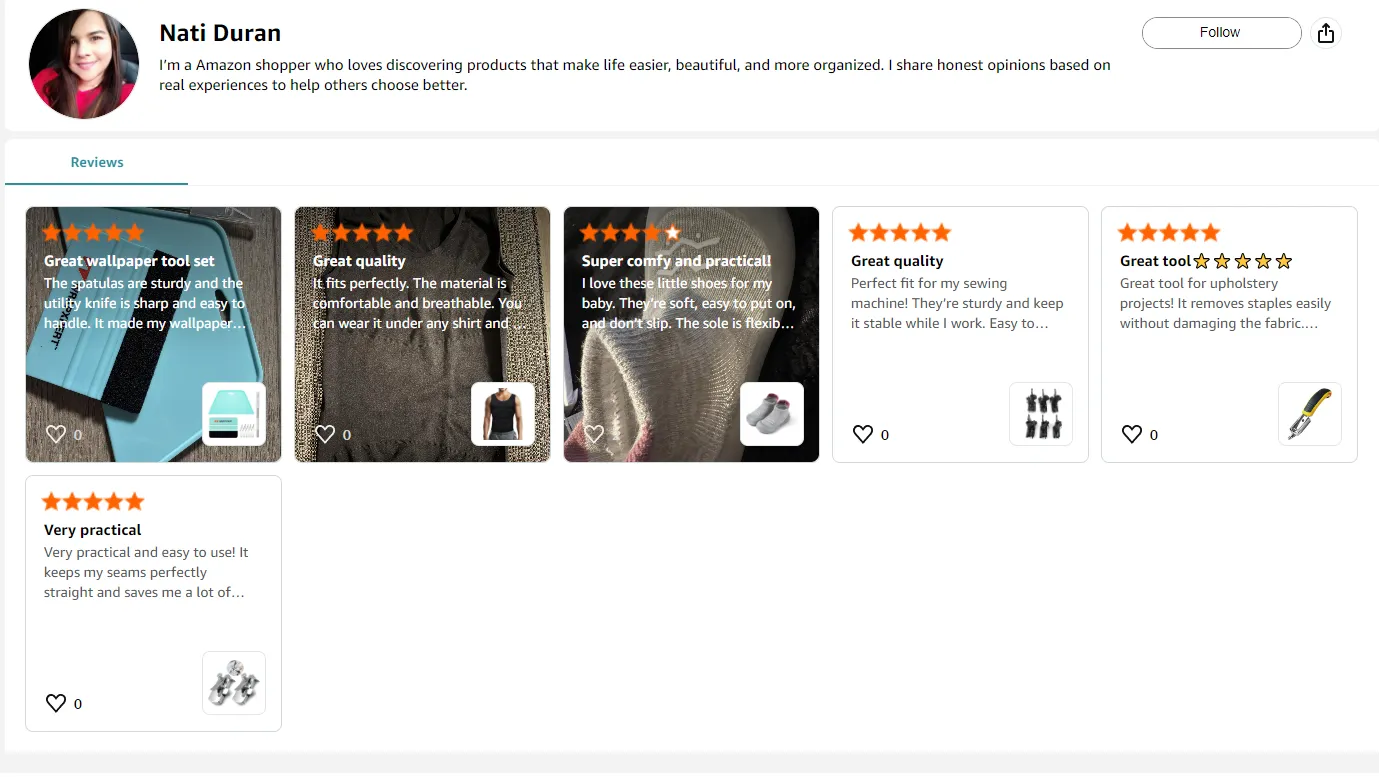Open the wallpaper tool set product thumbnail

234,414
